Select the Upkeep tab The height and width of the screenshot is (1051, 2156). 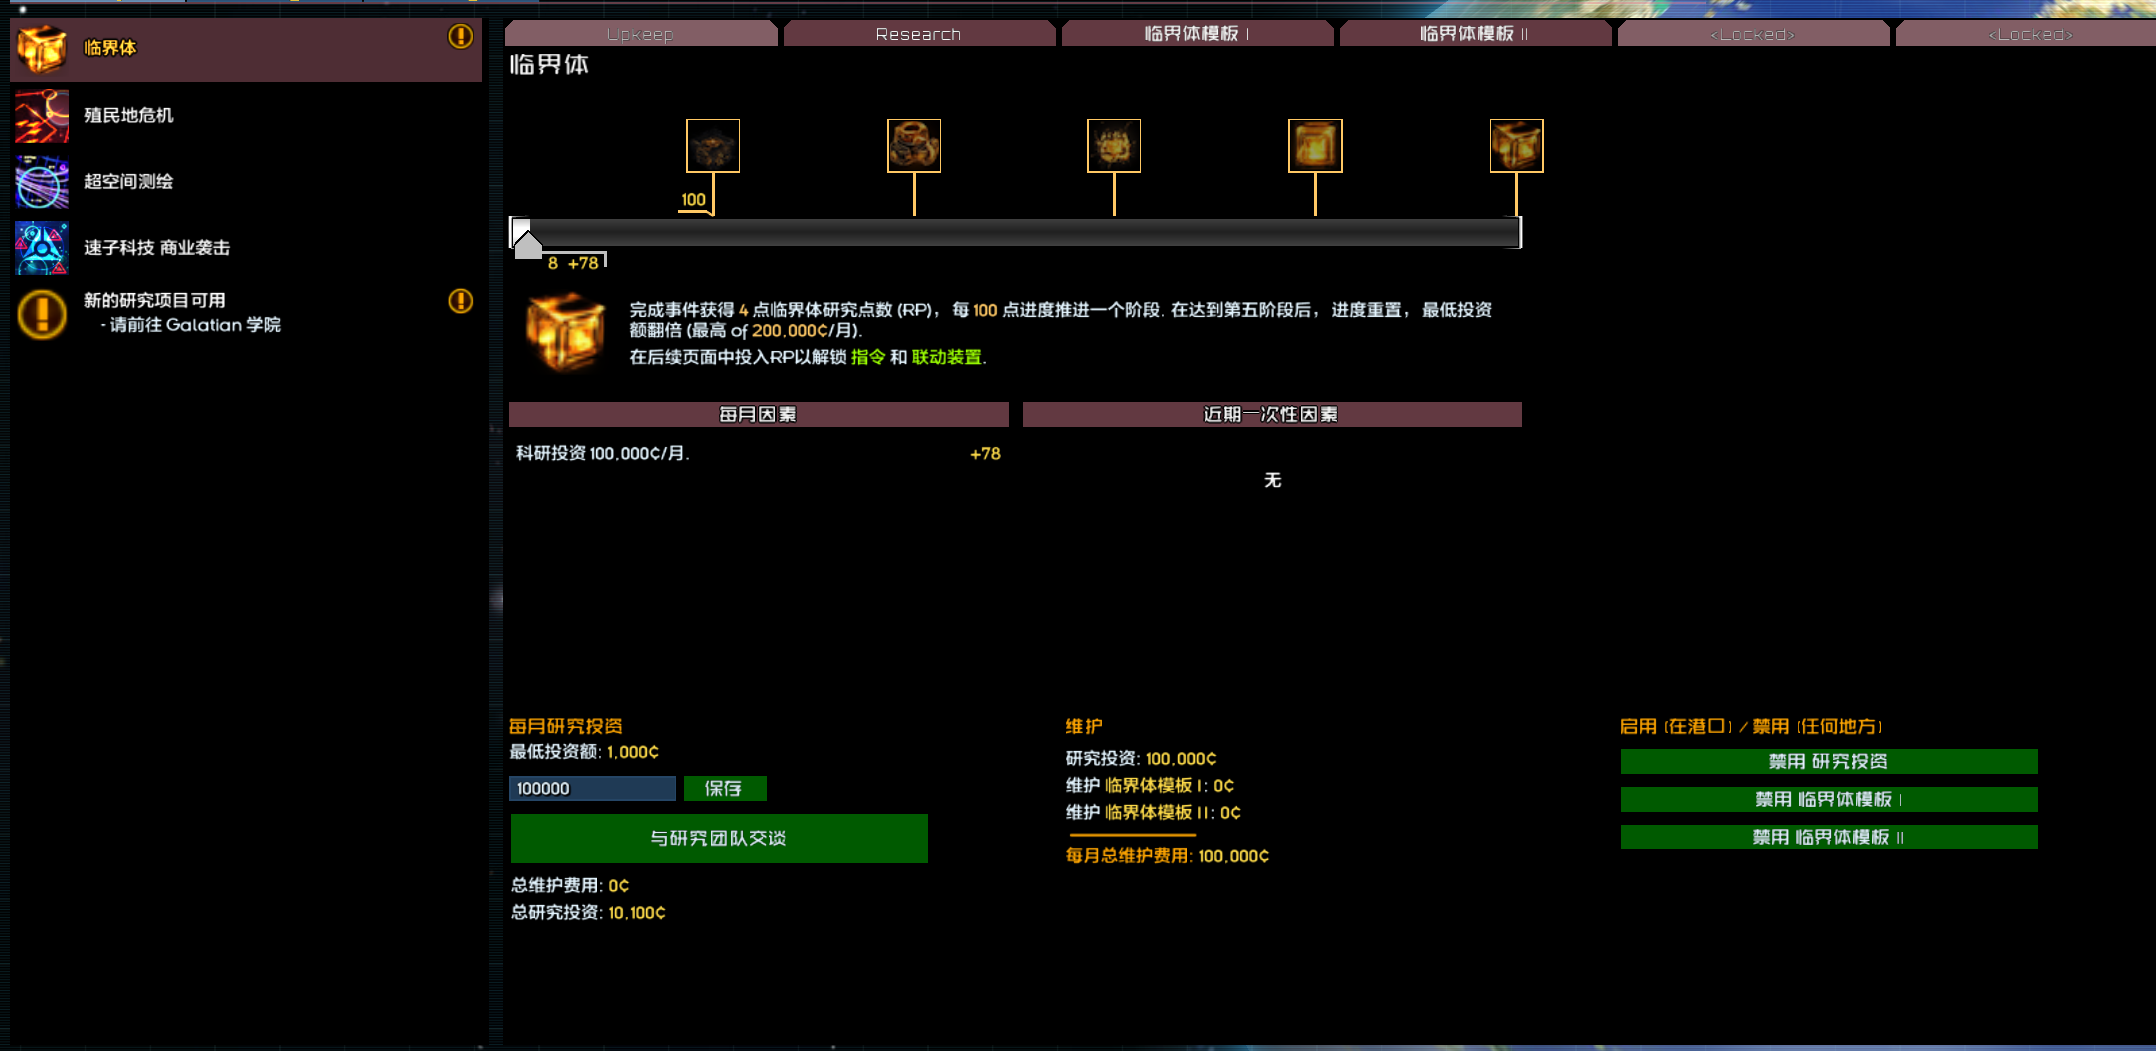[x=642, y=33]
